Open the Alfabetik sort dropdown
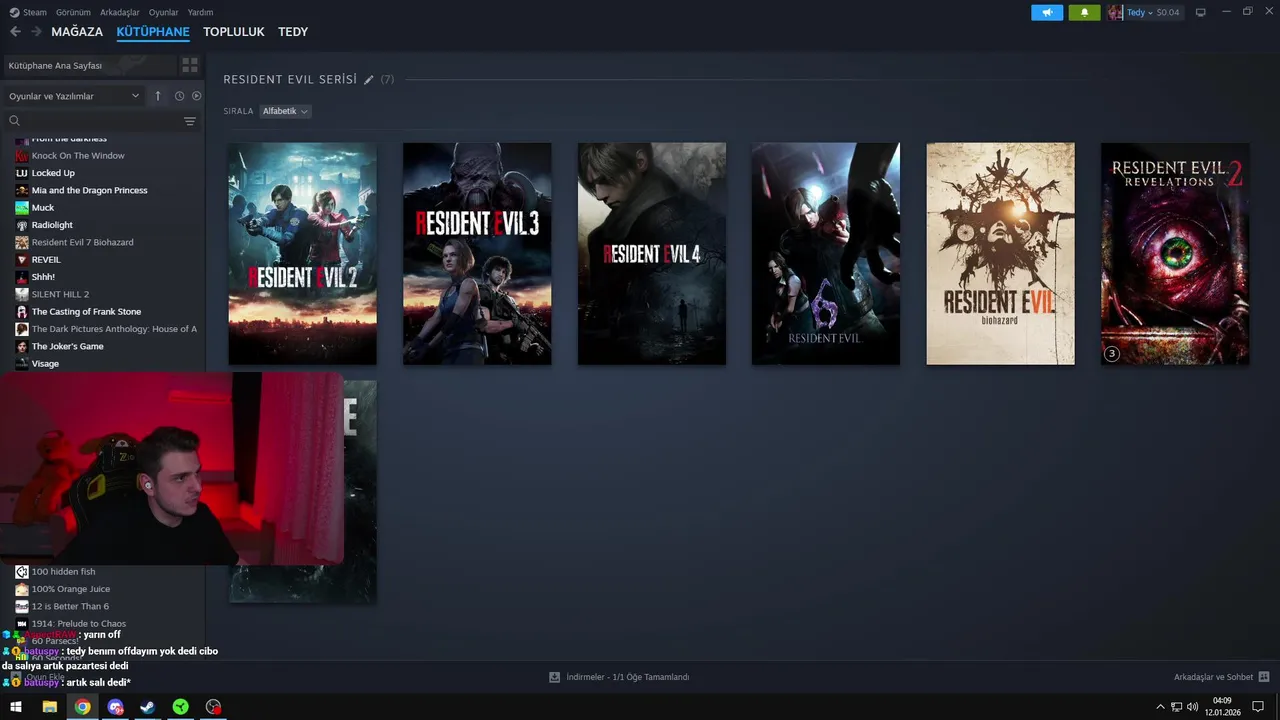The image size is (1280, 720). coord(285,111)
